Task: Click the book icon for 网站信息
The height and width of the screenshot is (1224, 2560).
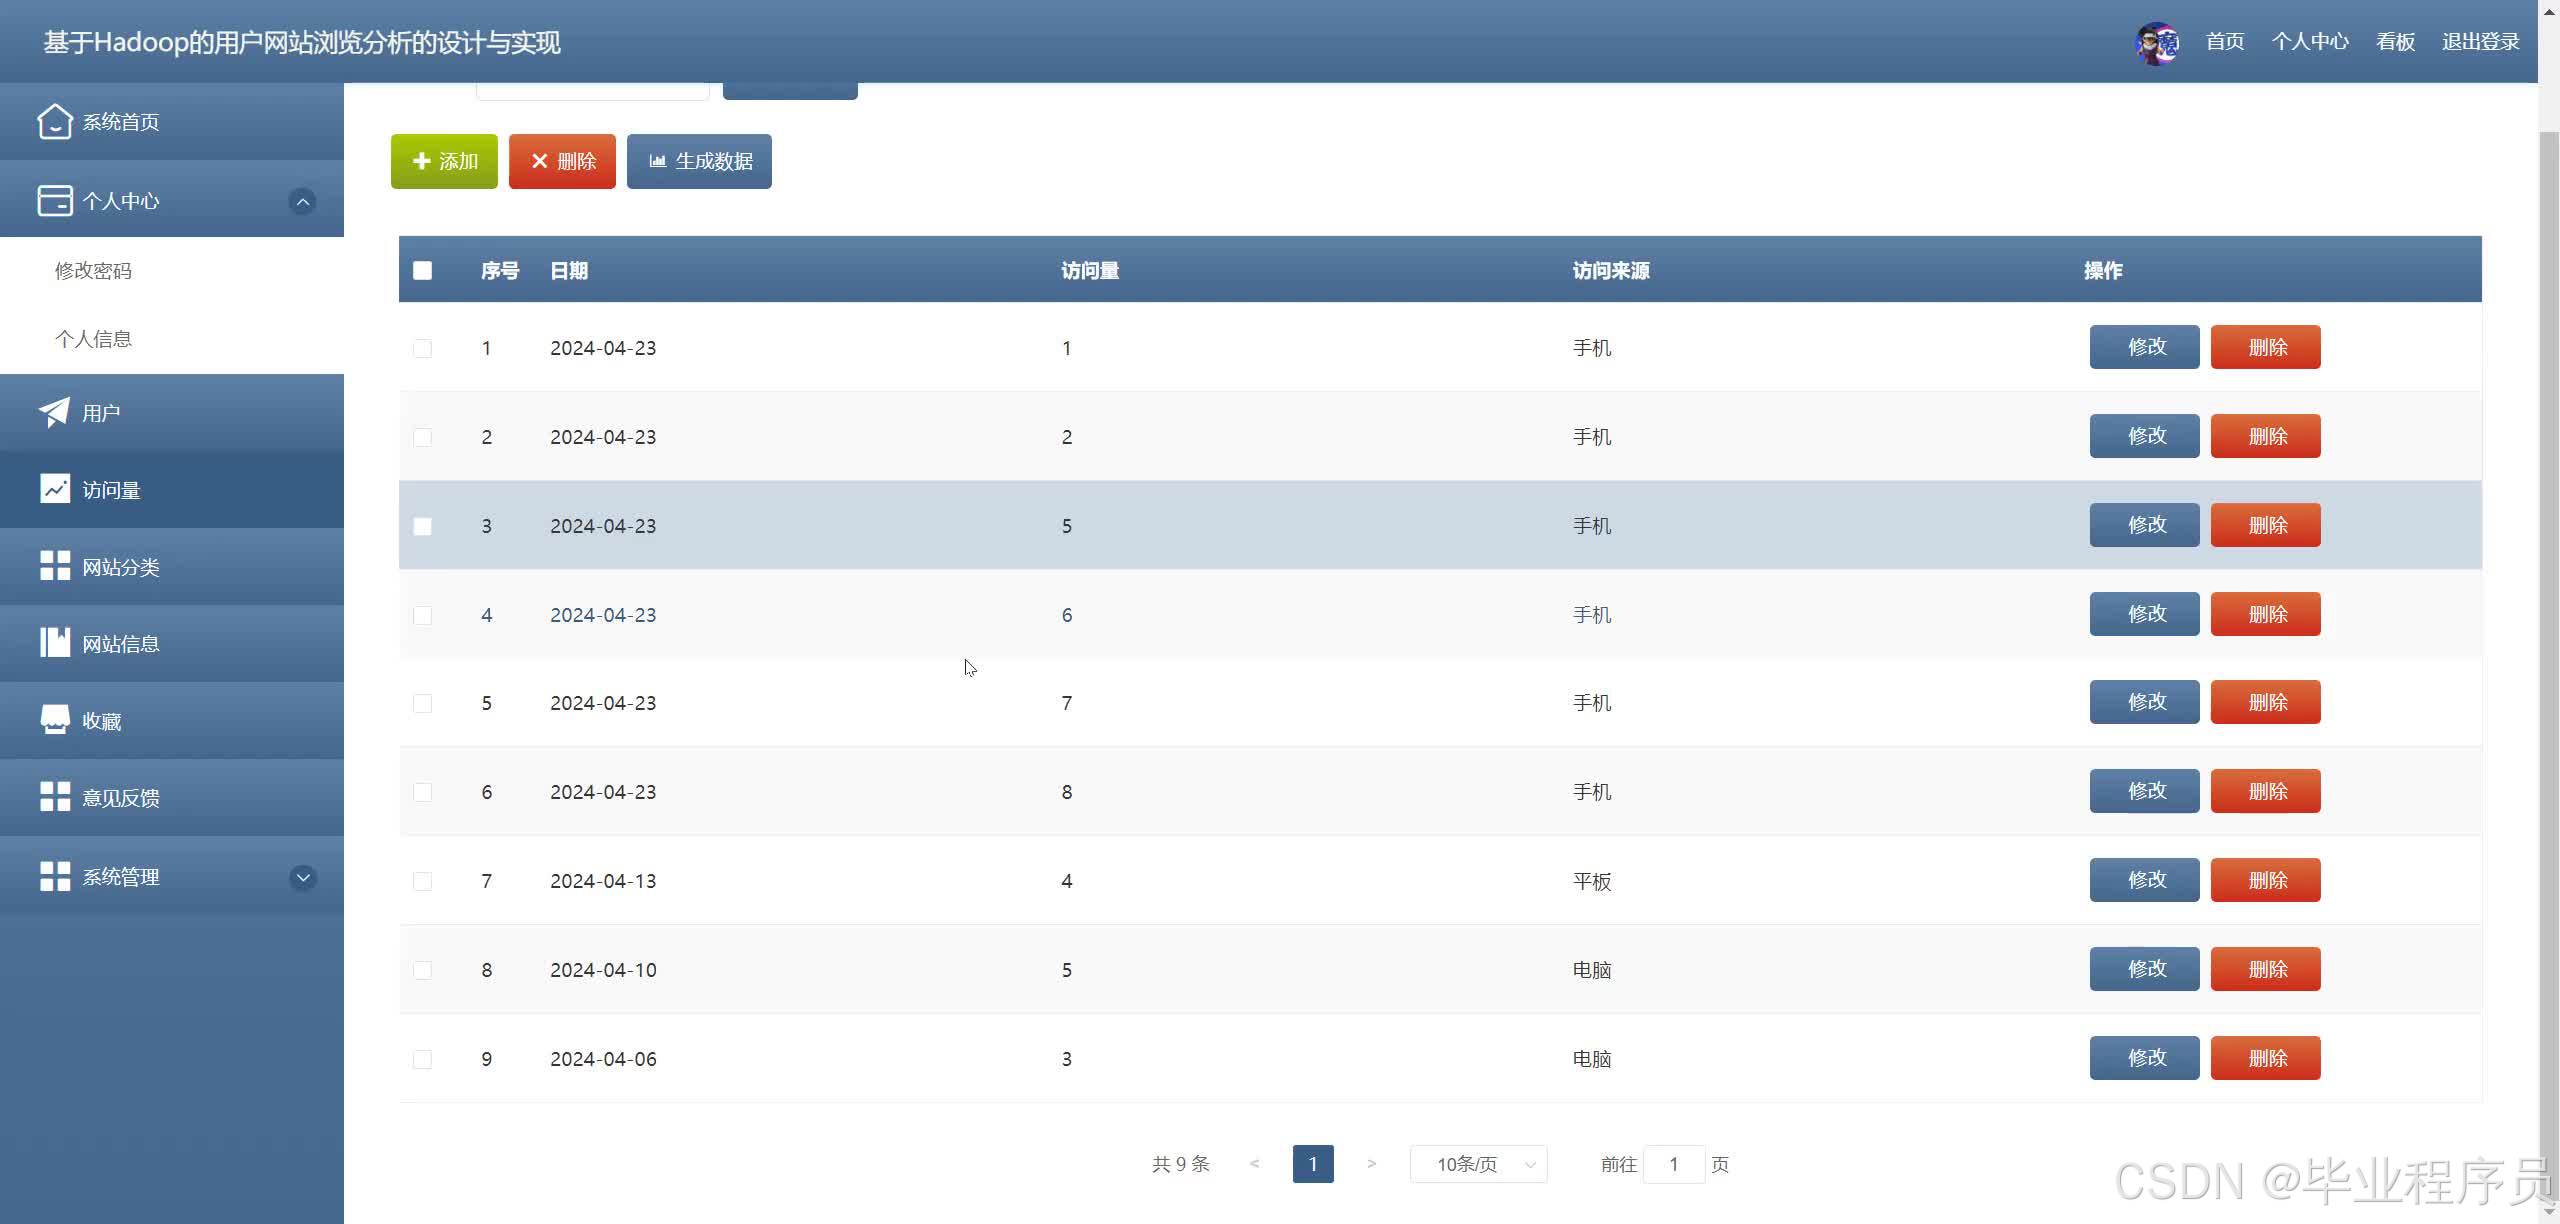Action: pos(54,643)
